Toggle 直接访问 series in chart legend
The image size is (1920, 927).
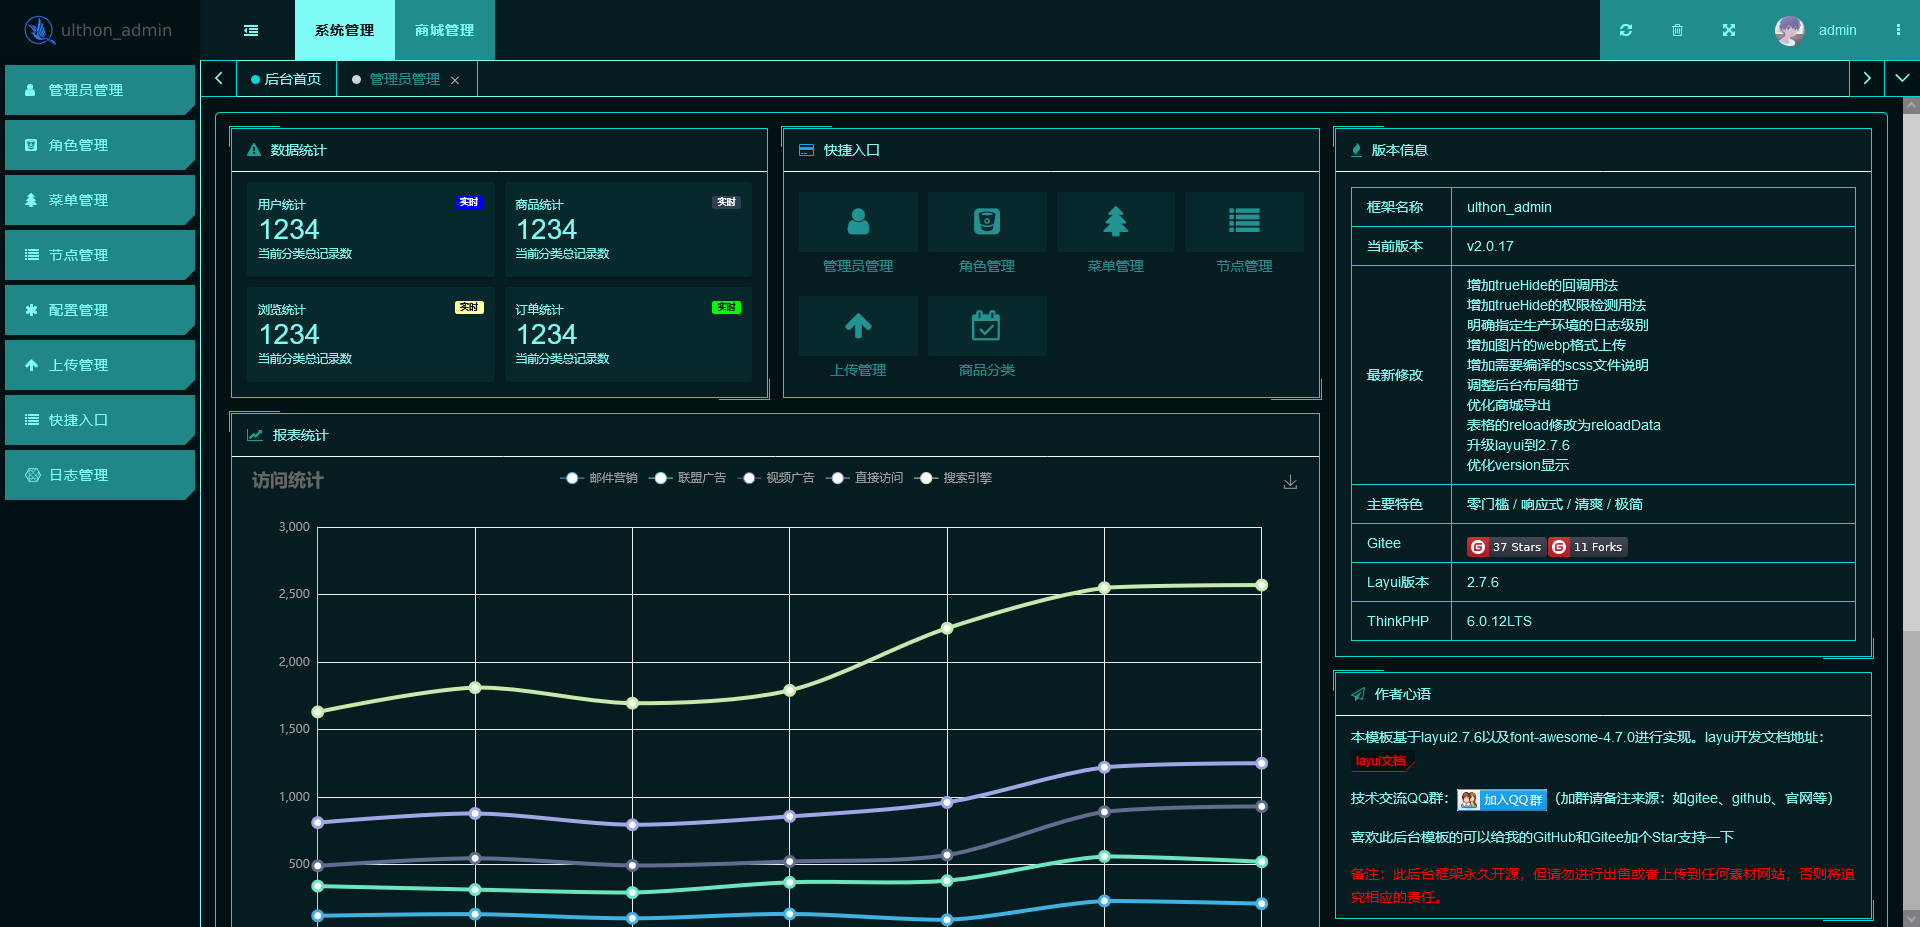(x=865, y=478)
